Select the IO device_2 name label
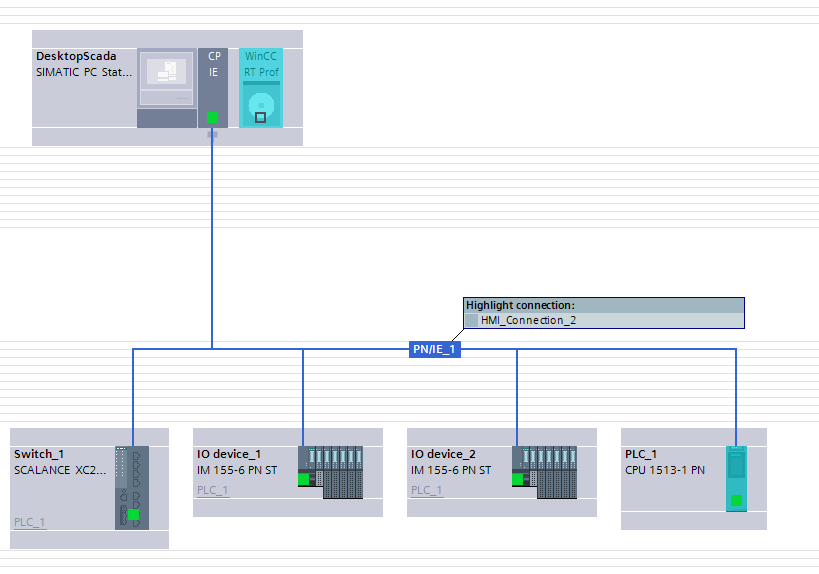The width and height of the screenshot is (819, 574). [x=443, y=454]
